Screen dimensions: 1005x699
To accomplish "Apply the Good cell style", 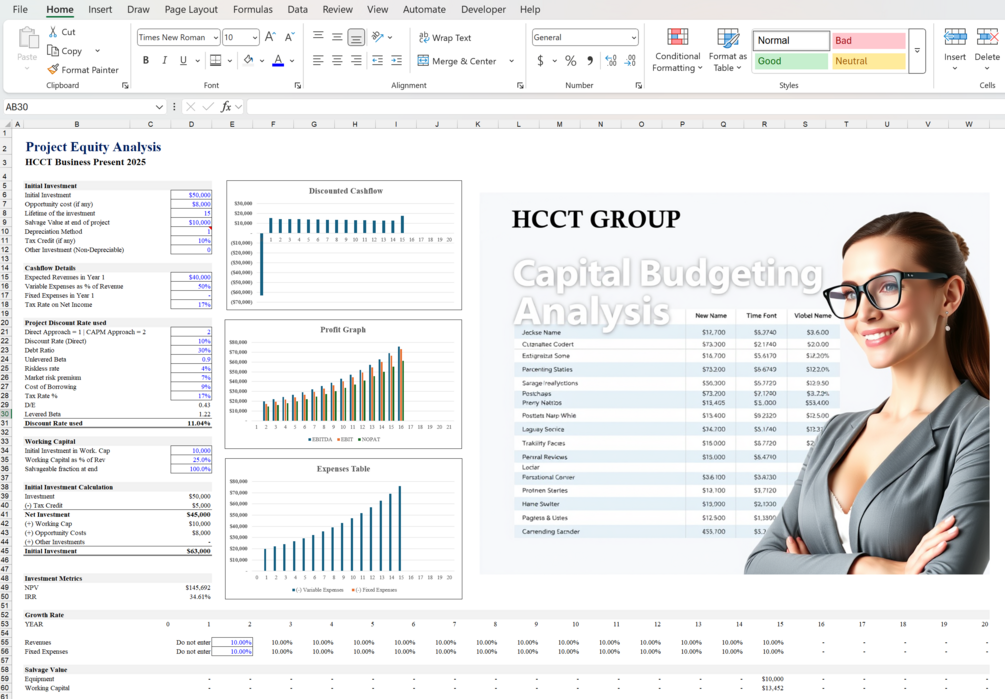I will [791, 61].
